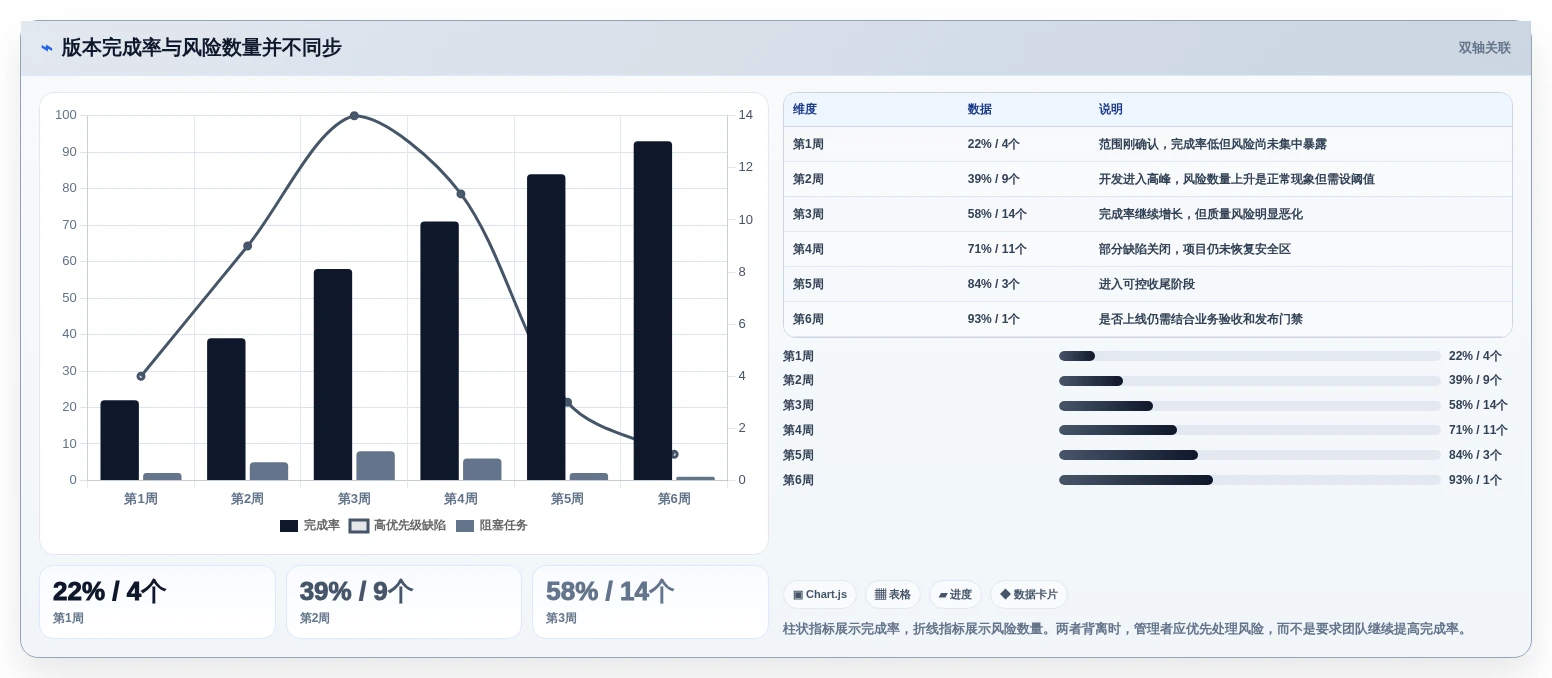Click the line data point at 第1周

(x=141, y=376)
